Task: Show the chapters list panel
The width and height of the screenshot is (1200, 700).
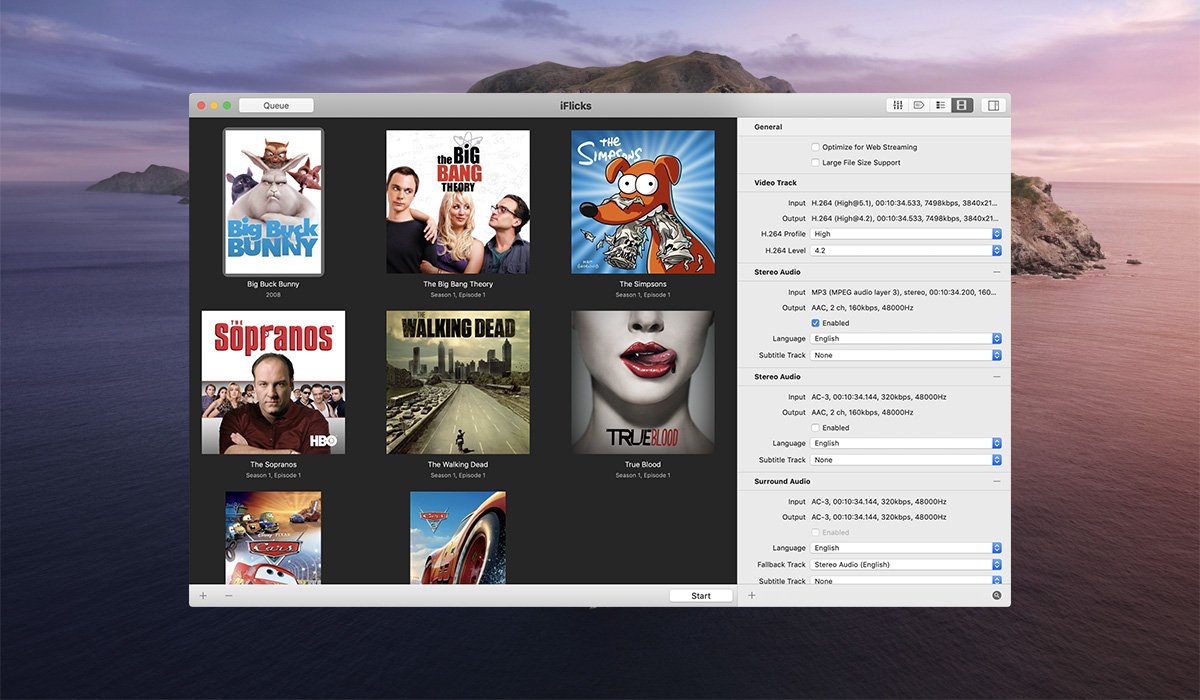Action: (941, 105)
